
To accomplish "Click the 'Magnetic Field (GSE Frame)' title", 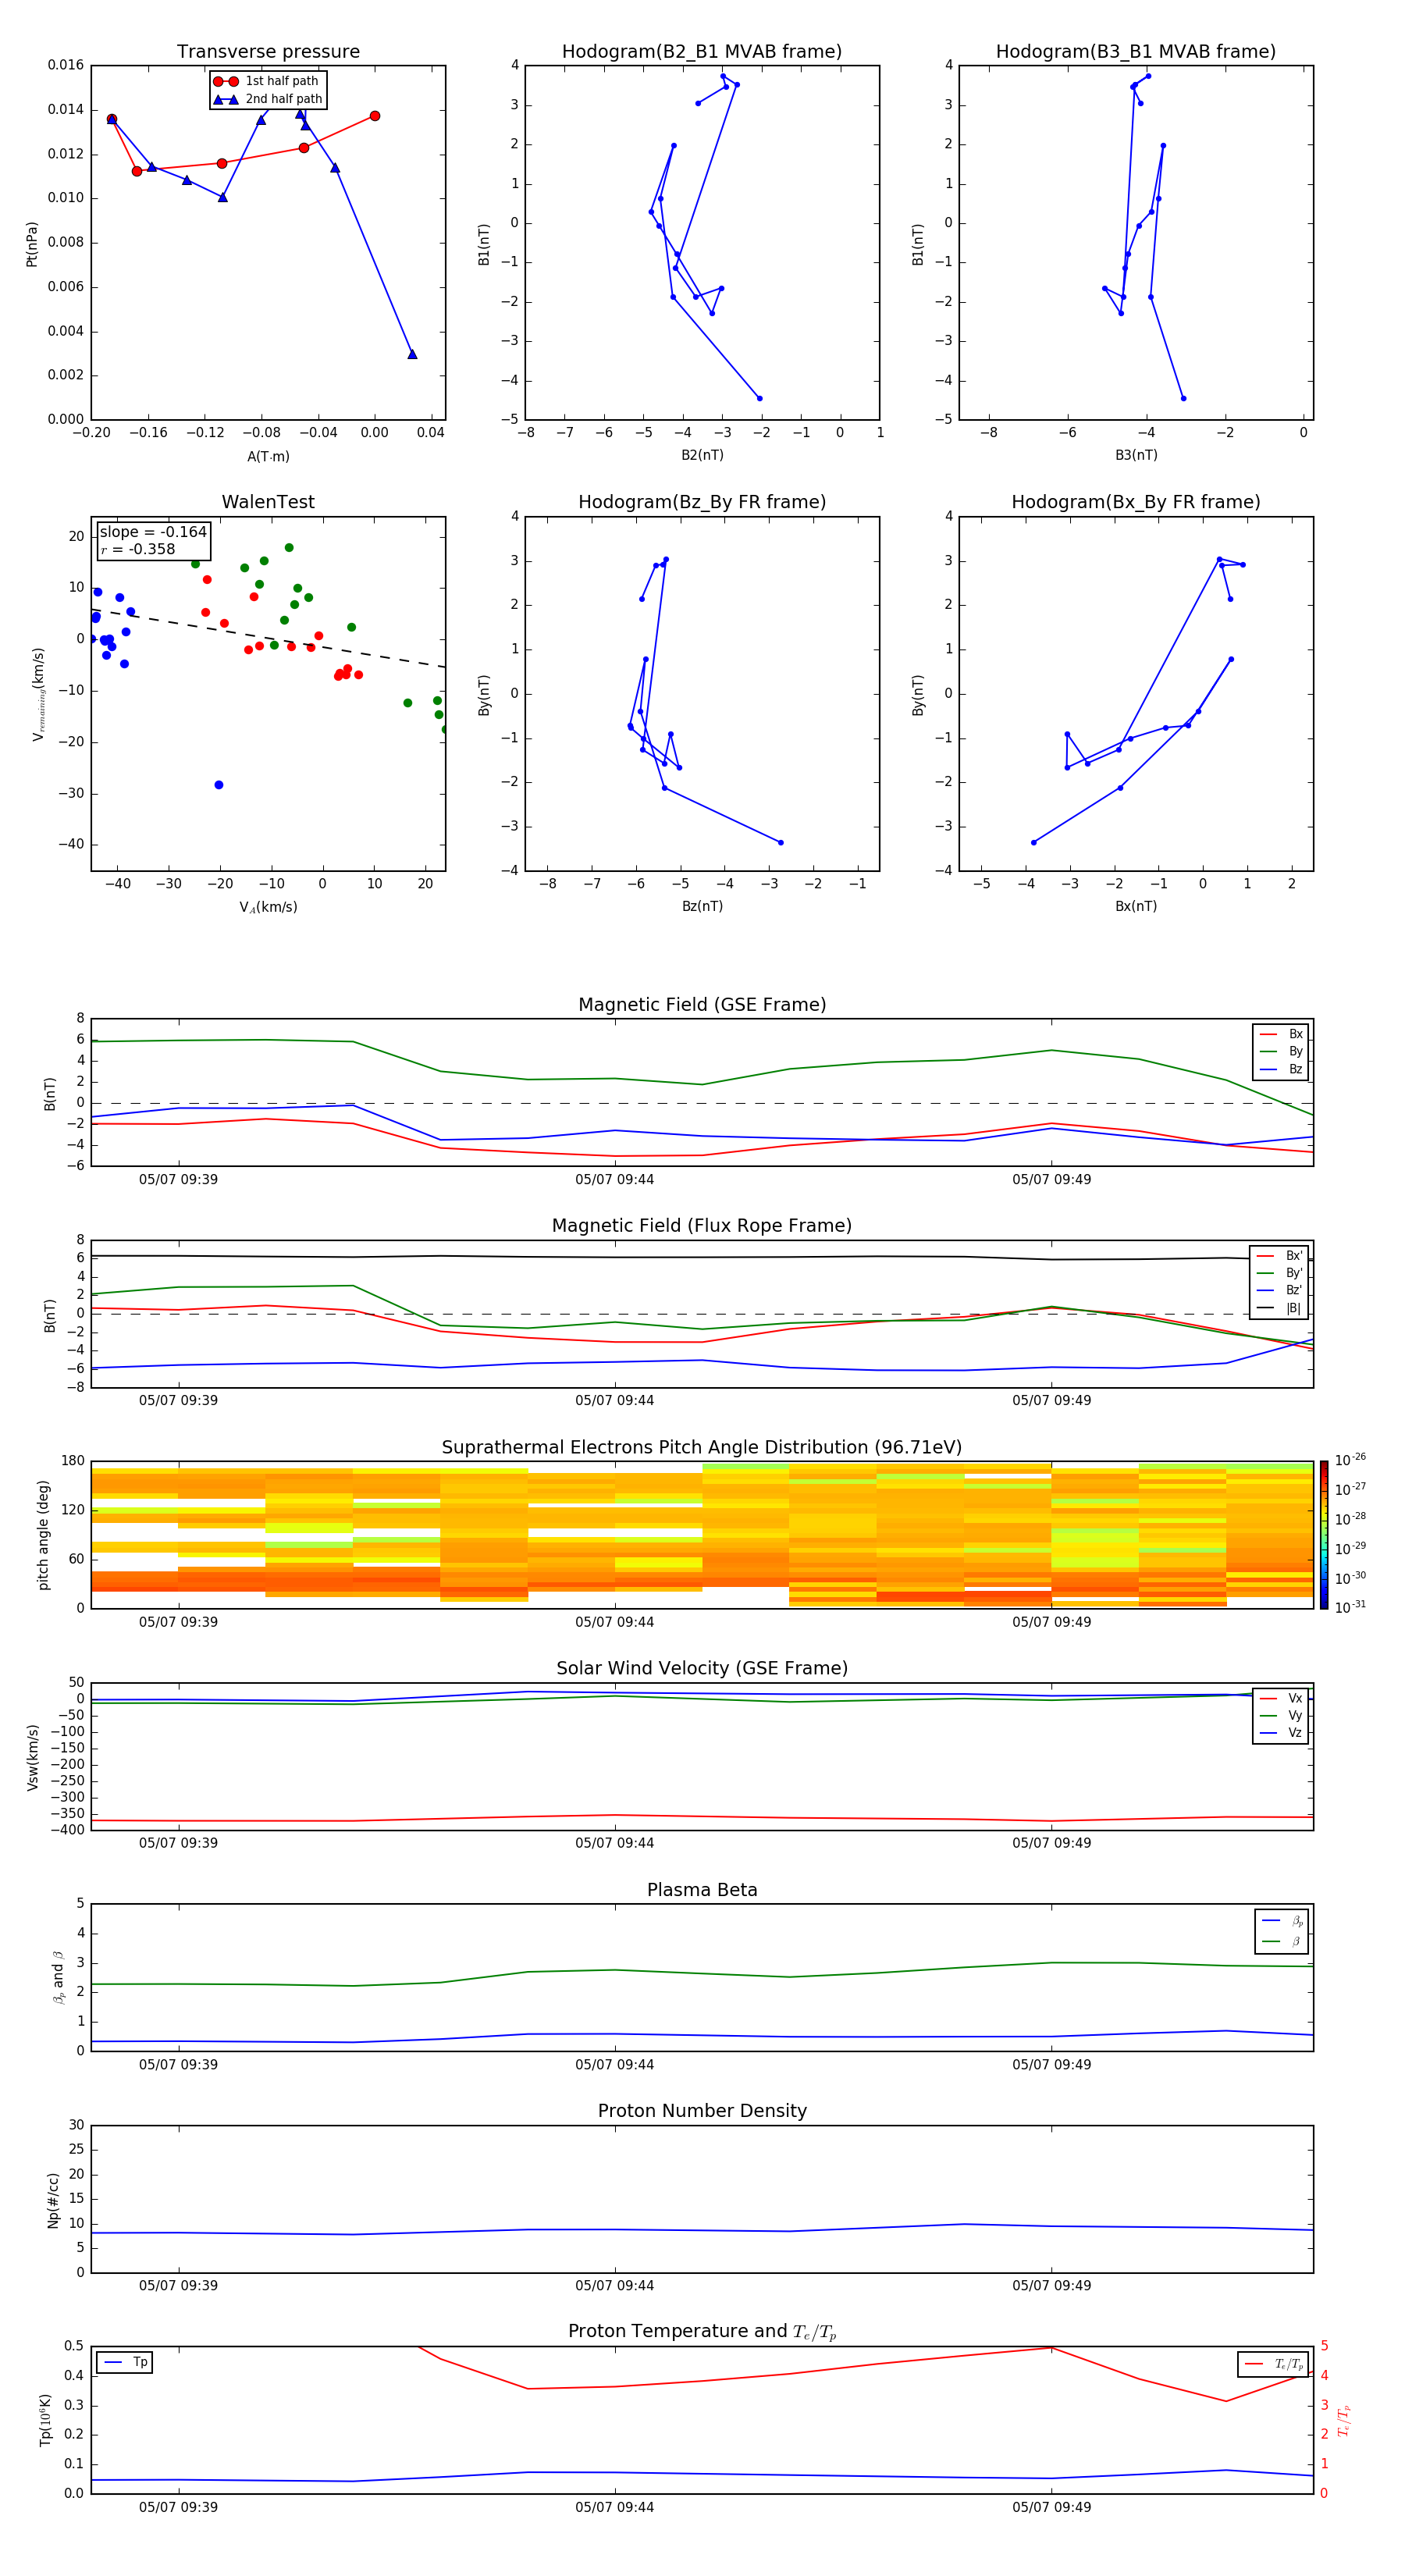I will [702, 1005].
